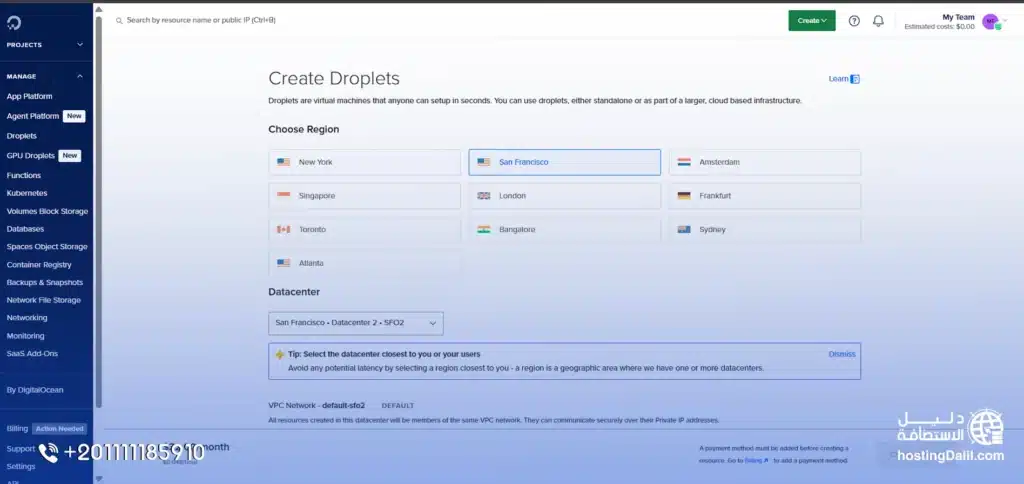Collapse the Manage sidebar section
This screenshot has width=1024, height=484.
tap(80, 76)
